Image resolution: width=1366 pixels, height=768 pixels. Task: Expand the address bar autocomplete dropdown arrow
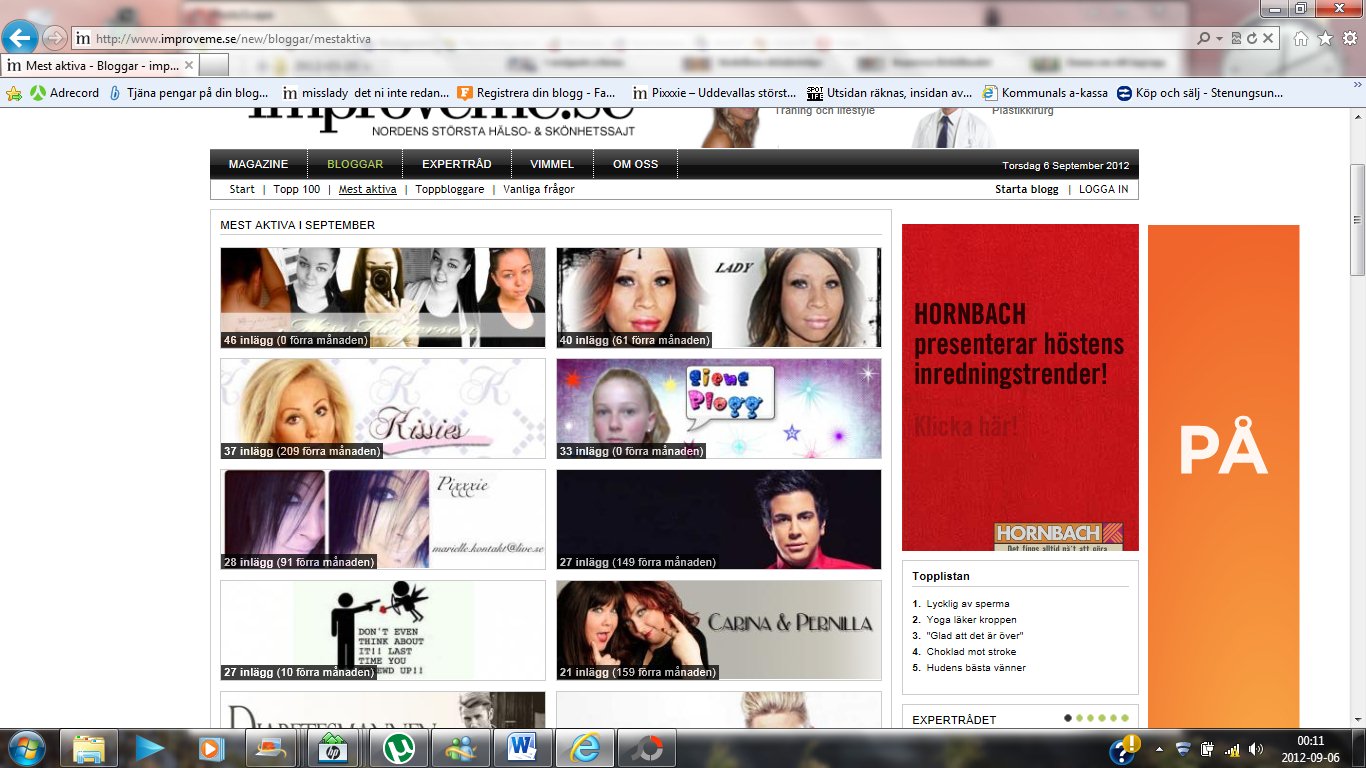pos(1219,38)
